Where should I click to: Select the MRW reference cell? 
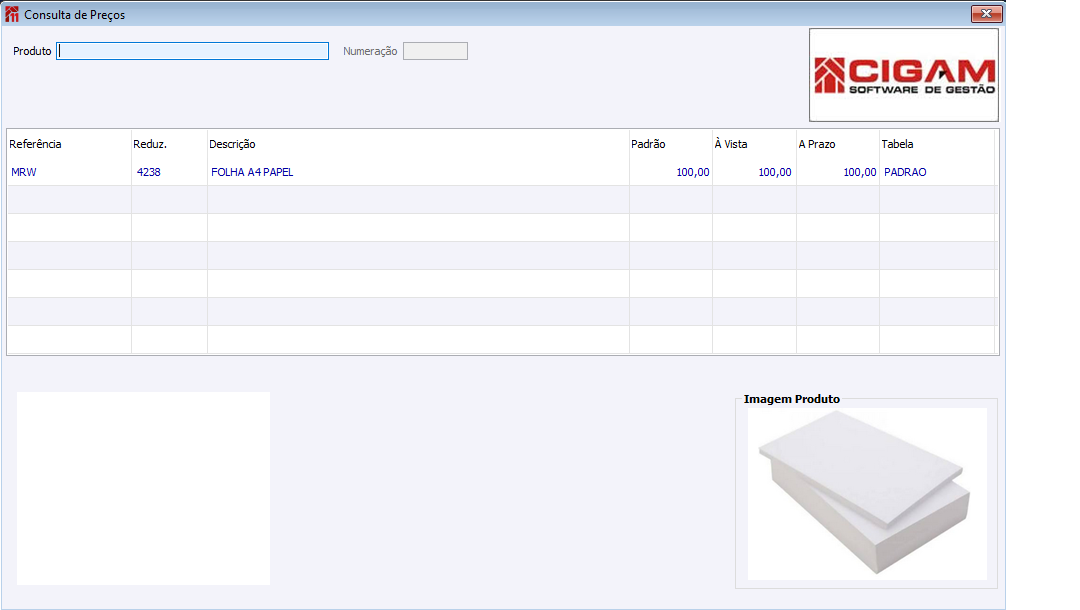pyautogui.click(x=69, y=172)
